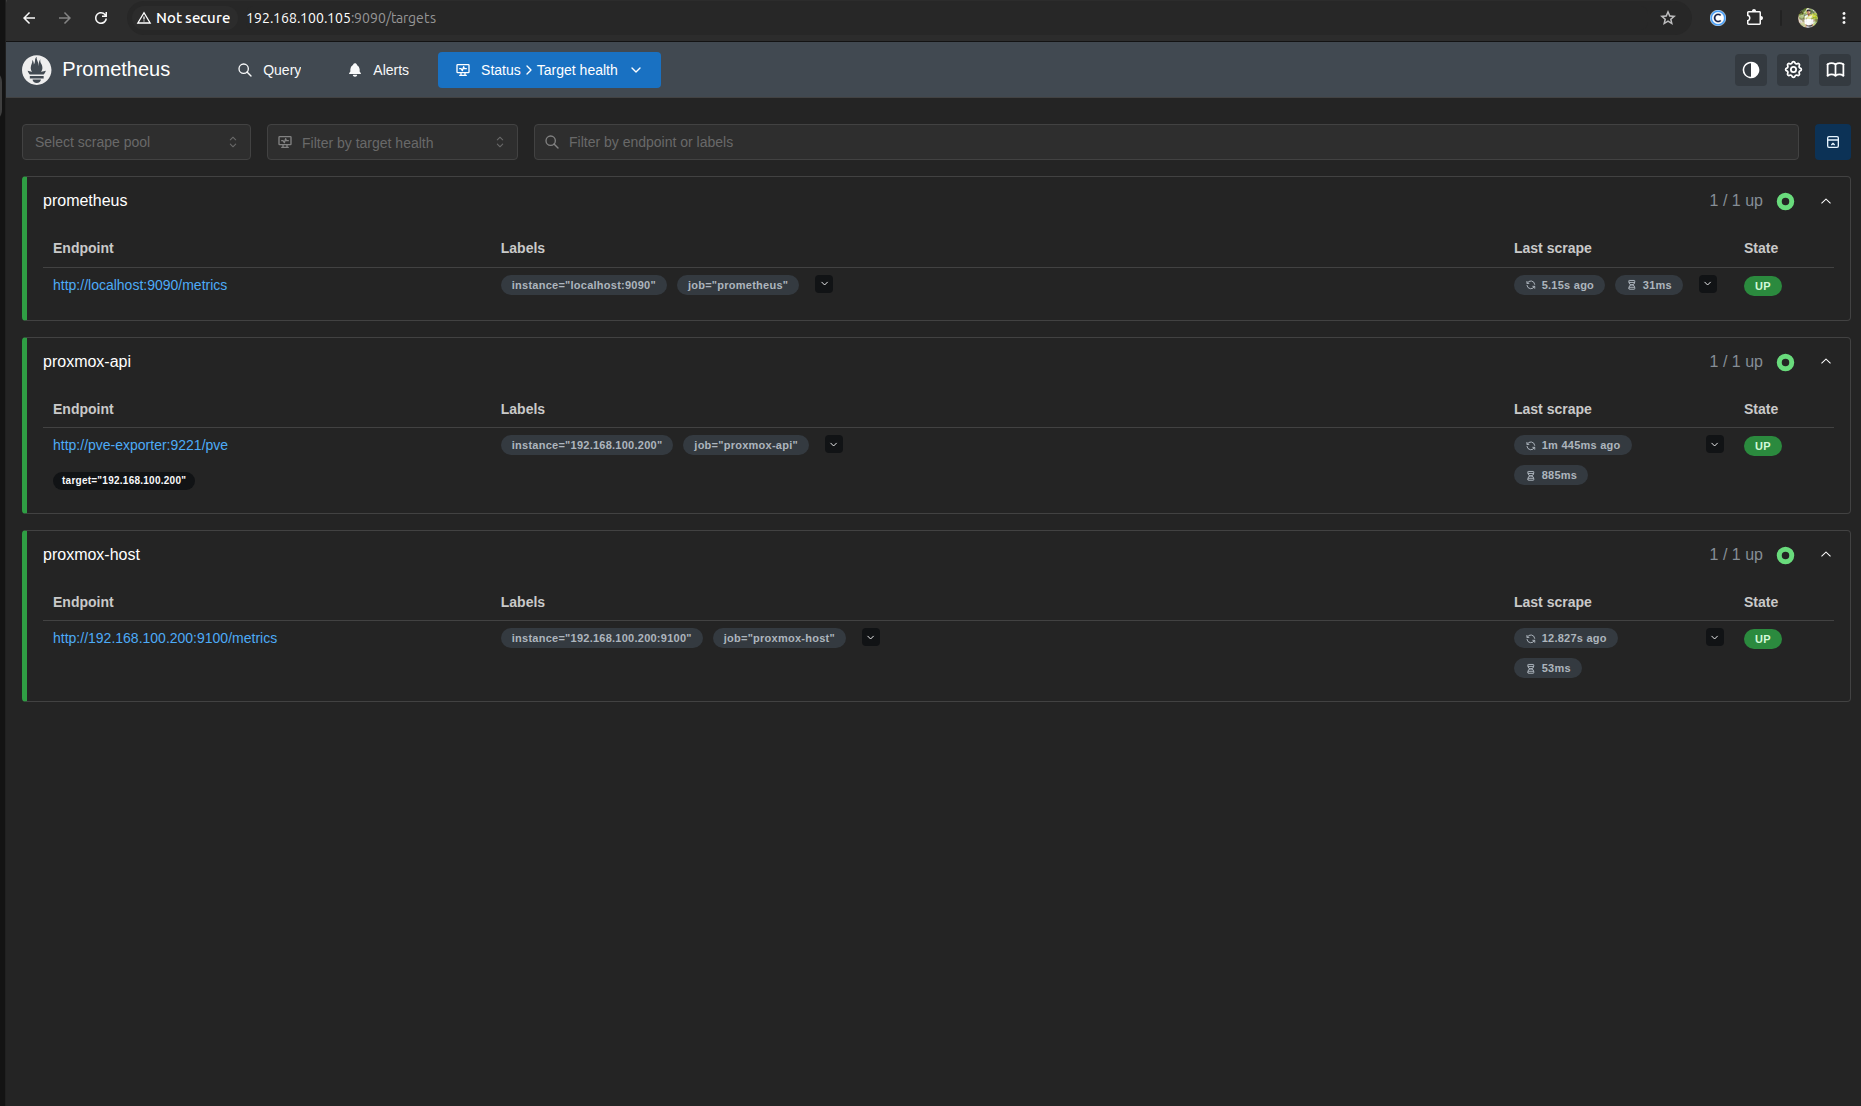Open the settings gear icon
Viewport: 1861px width, 1106px height.
[x=1793, y=70]
